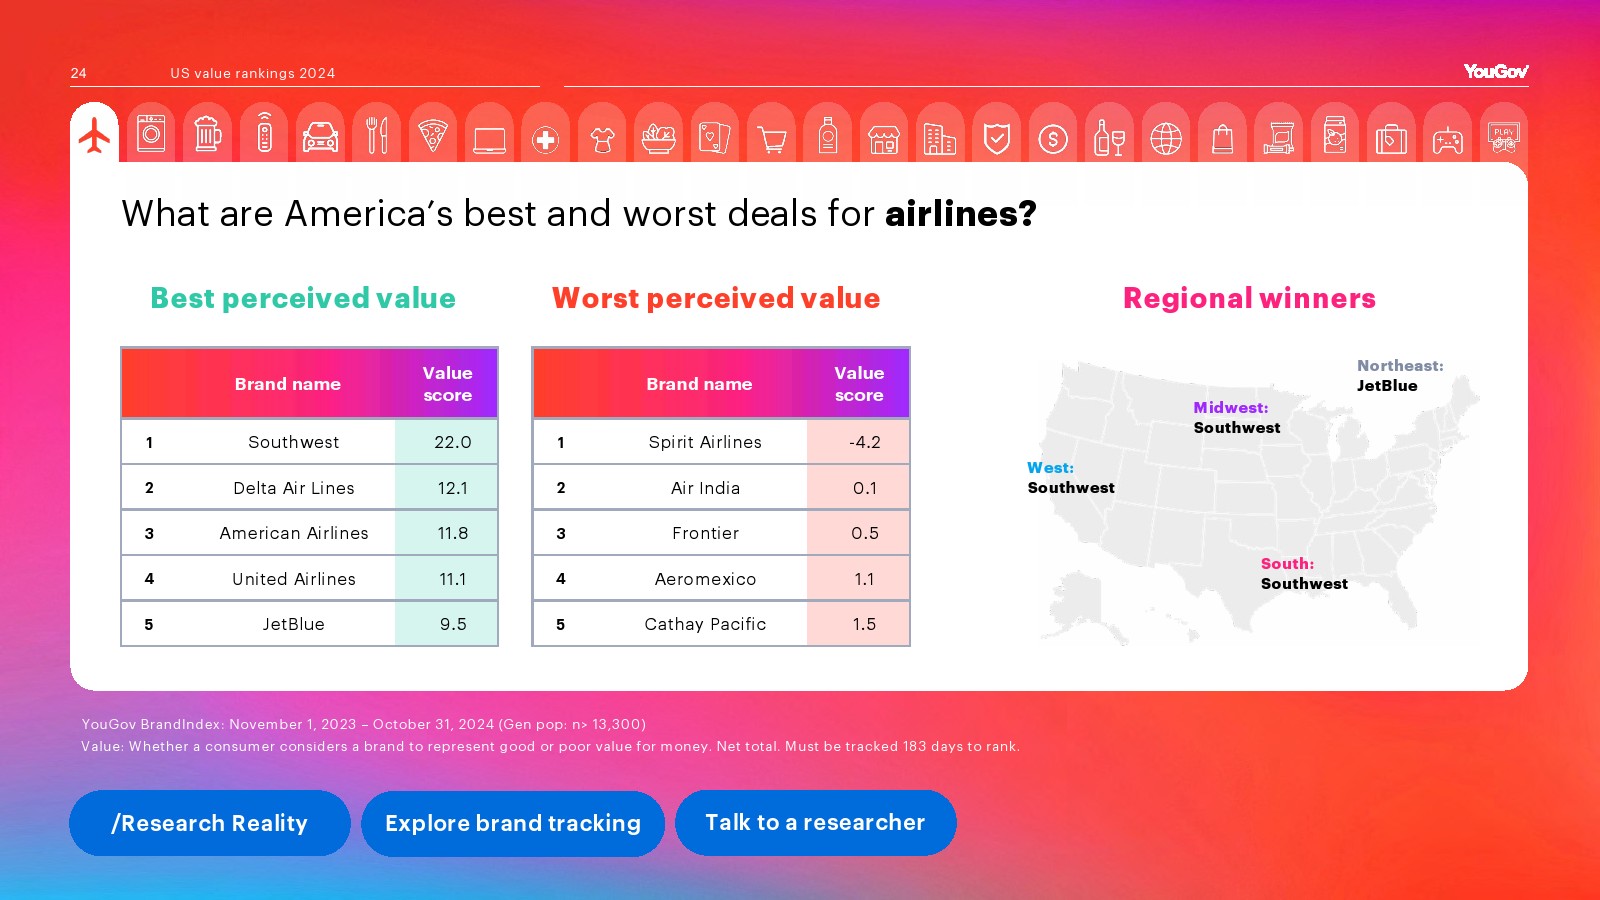Open the globe category icon
The width and height of the screenshot is (1600, 900).
1165,138
